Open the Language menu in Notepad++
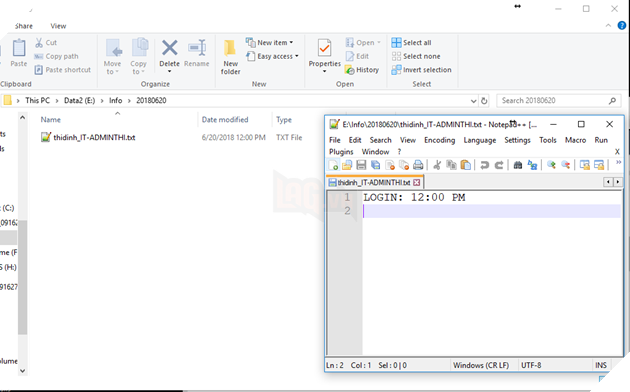This screenshot has height=392, width=630. click(480, 140)
